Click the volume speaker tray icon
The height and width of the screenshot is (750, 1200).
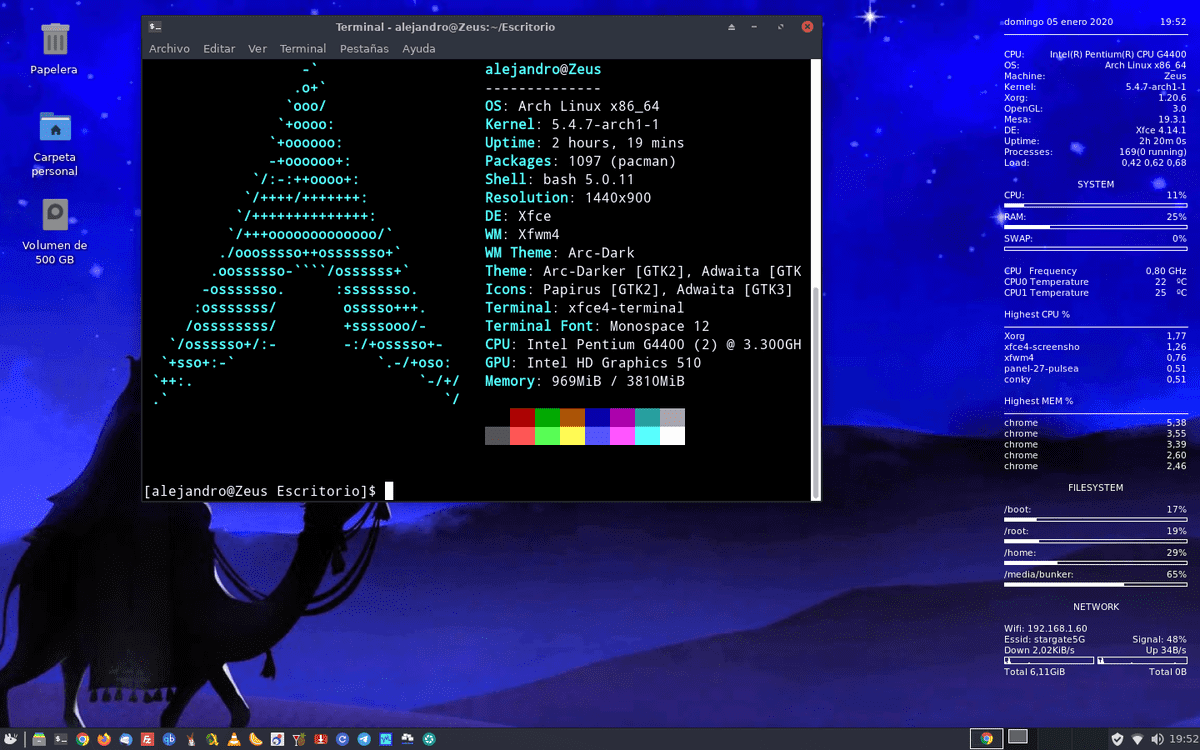1158,739
